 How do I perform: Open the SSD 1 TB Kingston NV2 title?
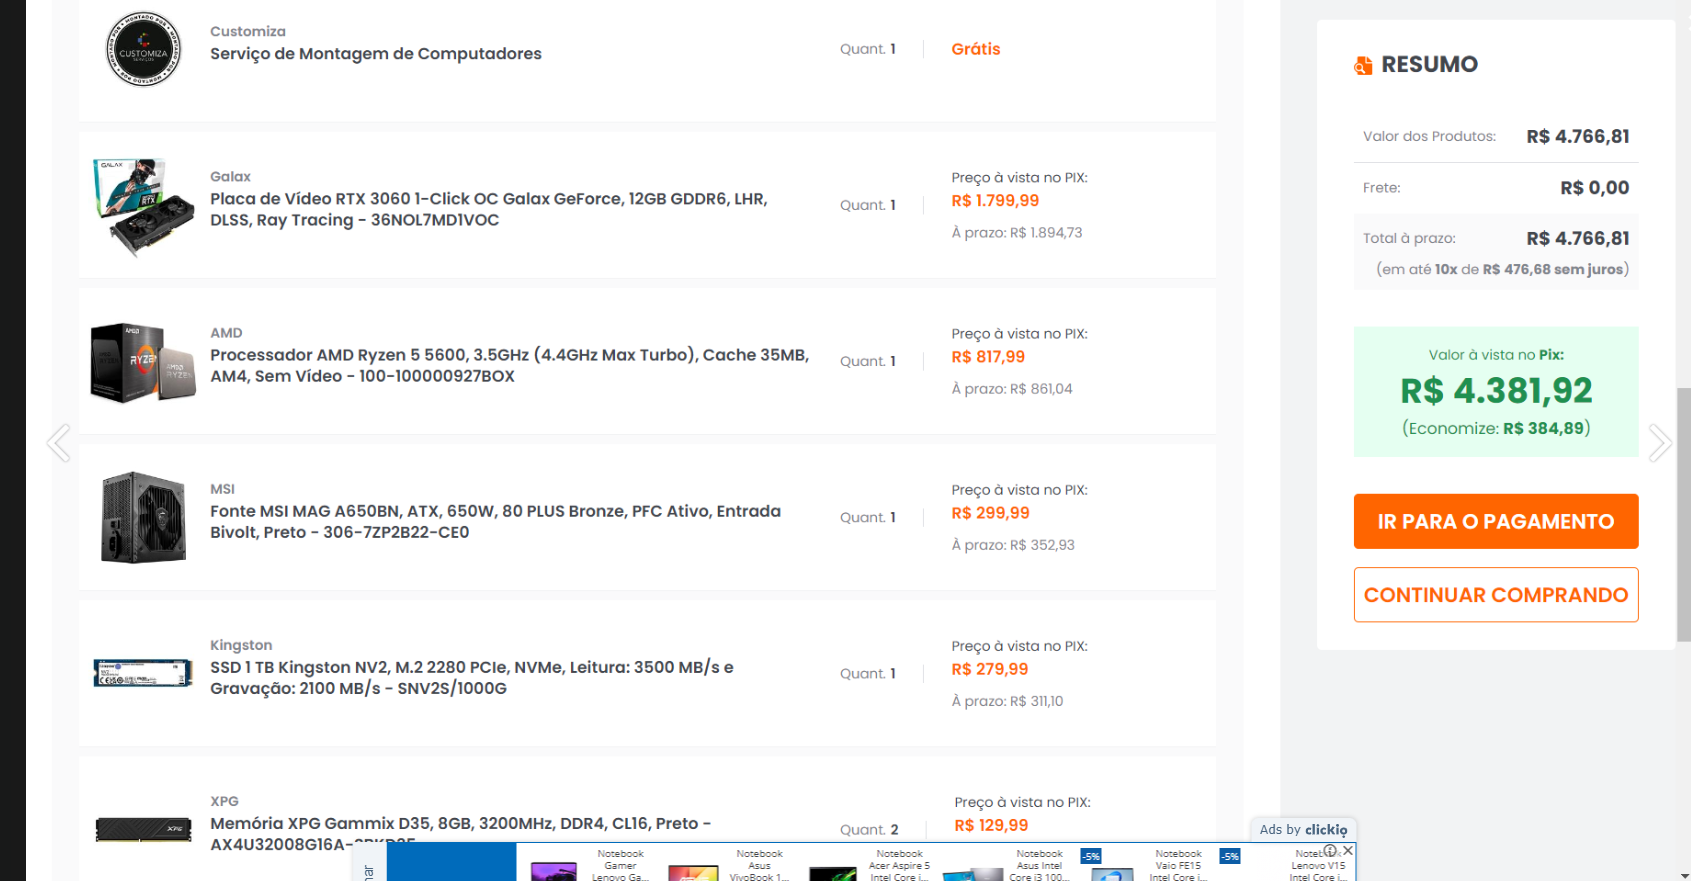(x=472, y=677)
